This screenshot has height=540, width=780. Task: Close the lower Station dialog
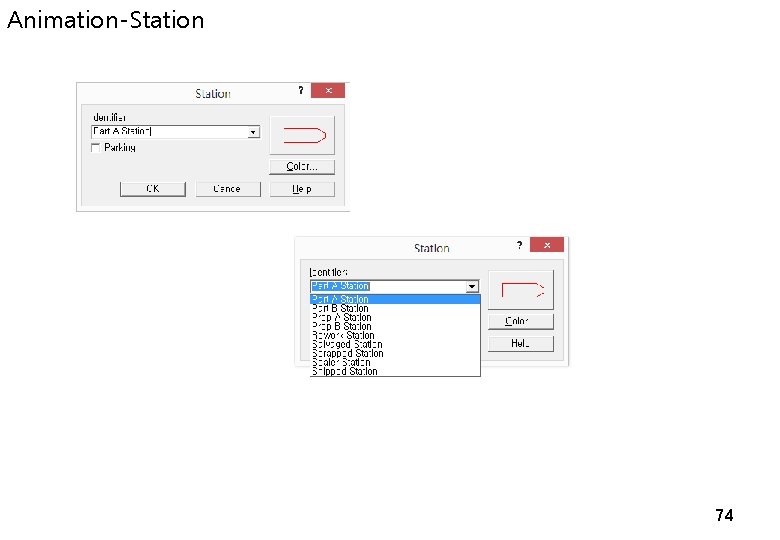point(547,245)
